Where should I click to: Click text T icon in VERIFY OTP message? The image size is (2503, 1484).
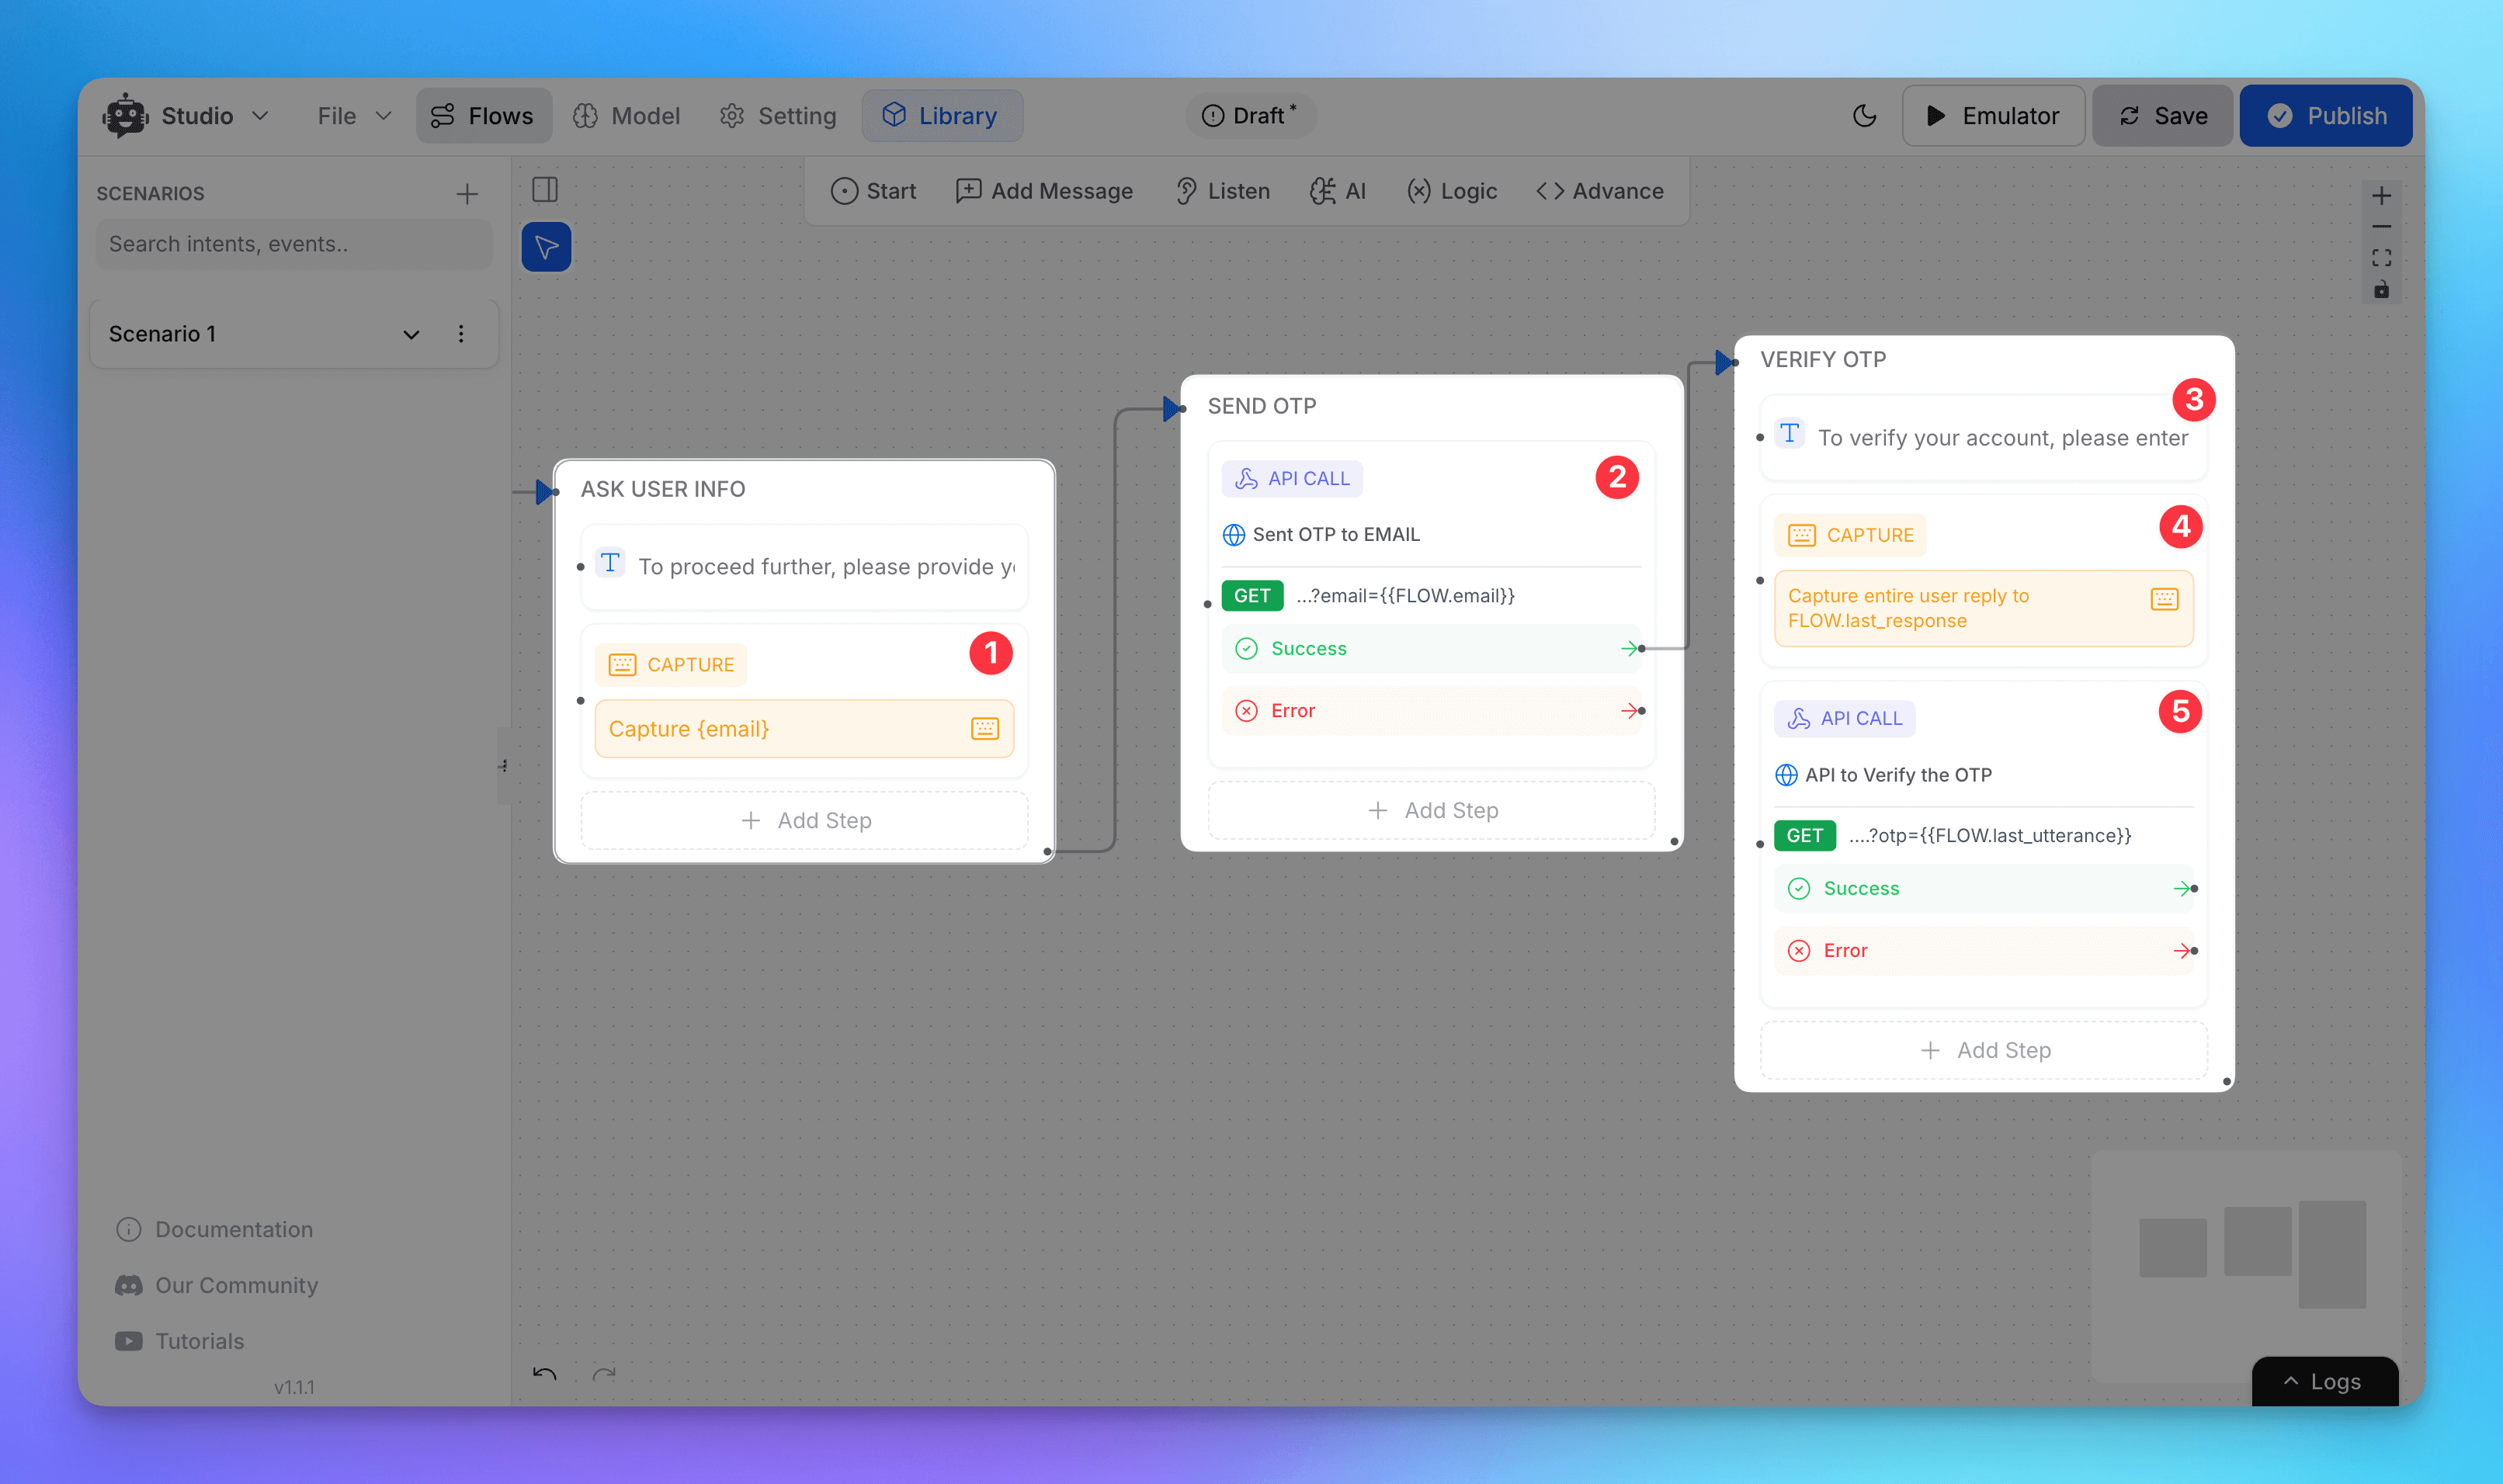1789,434
